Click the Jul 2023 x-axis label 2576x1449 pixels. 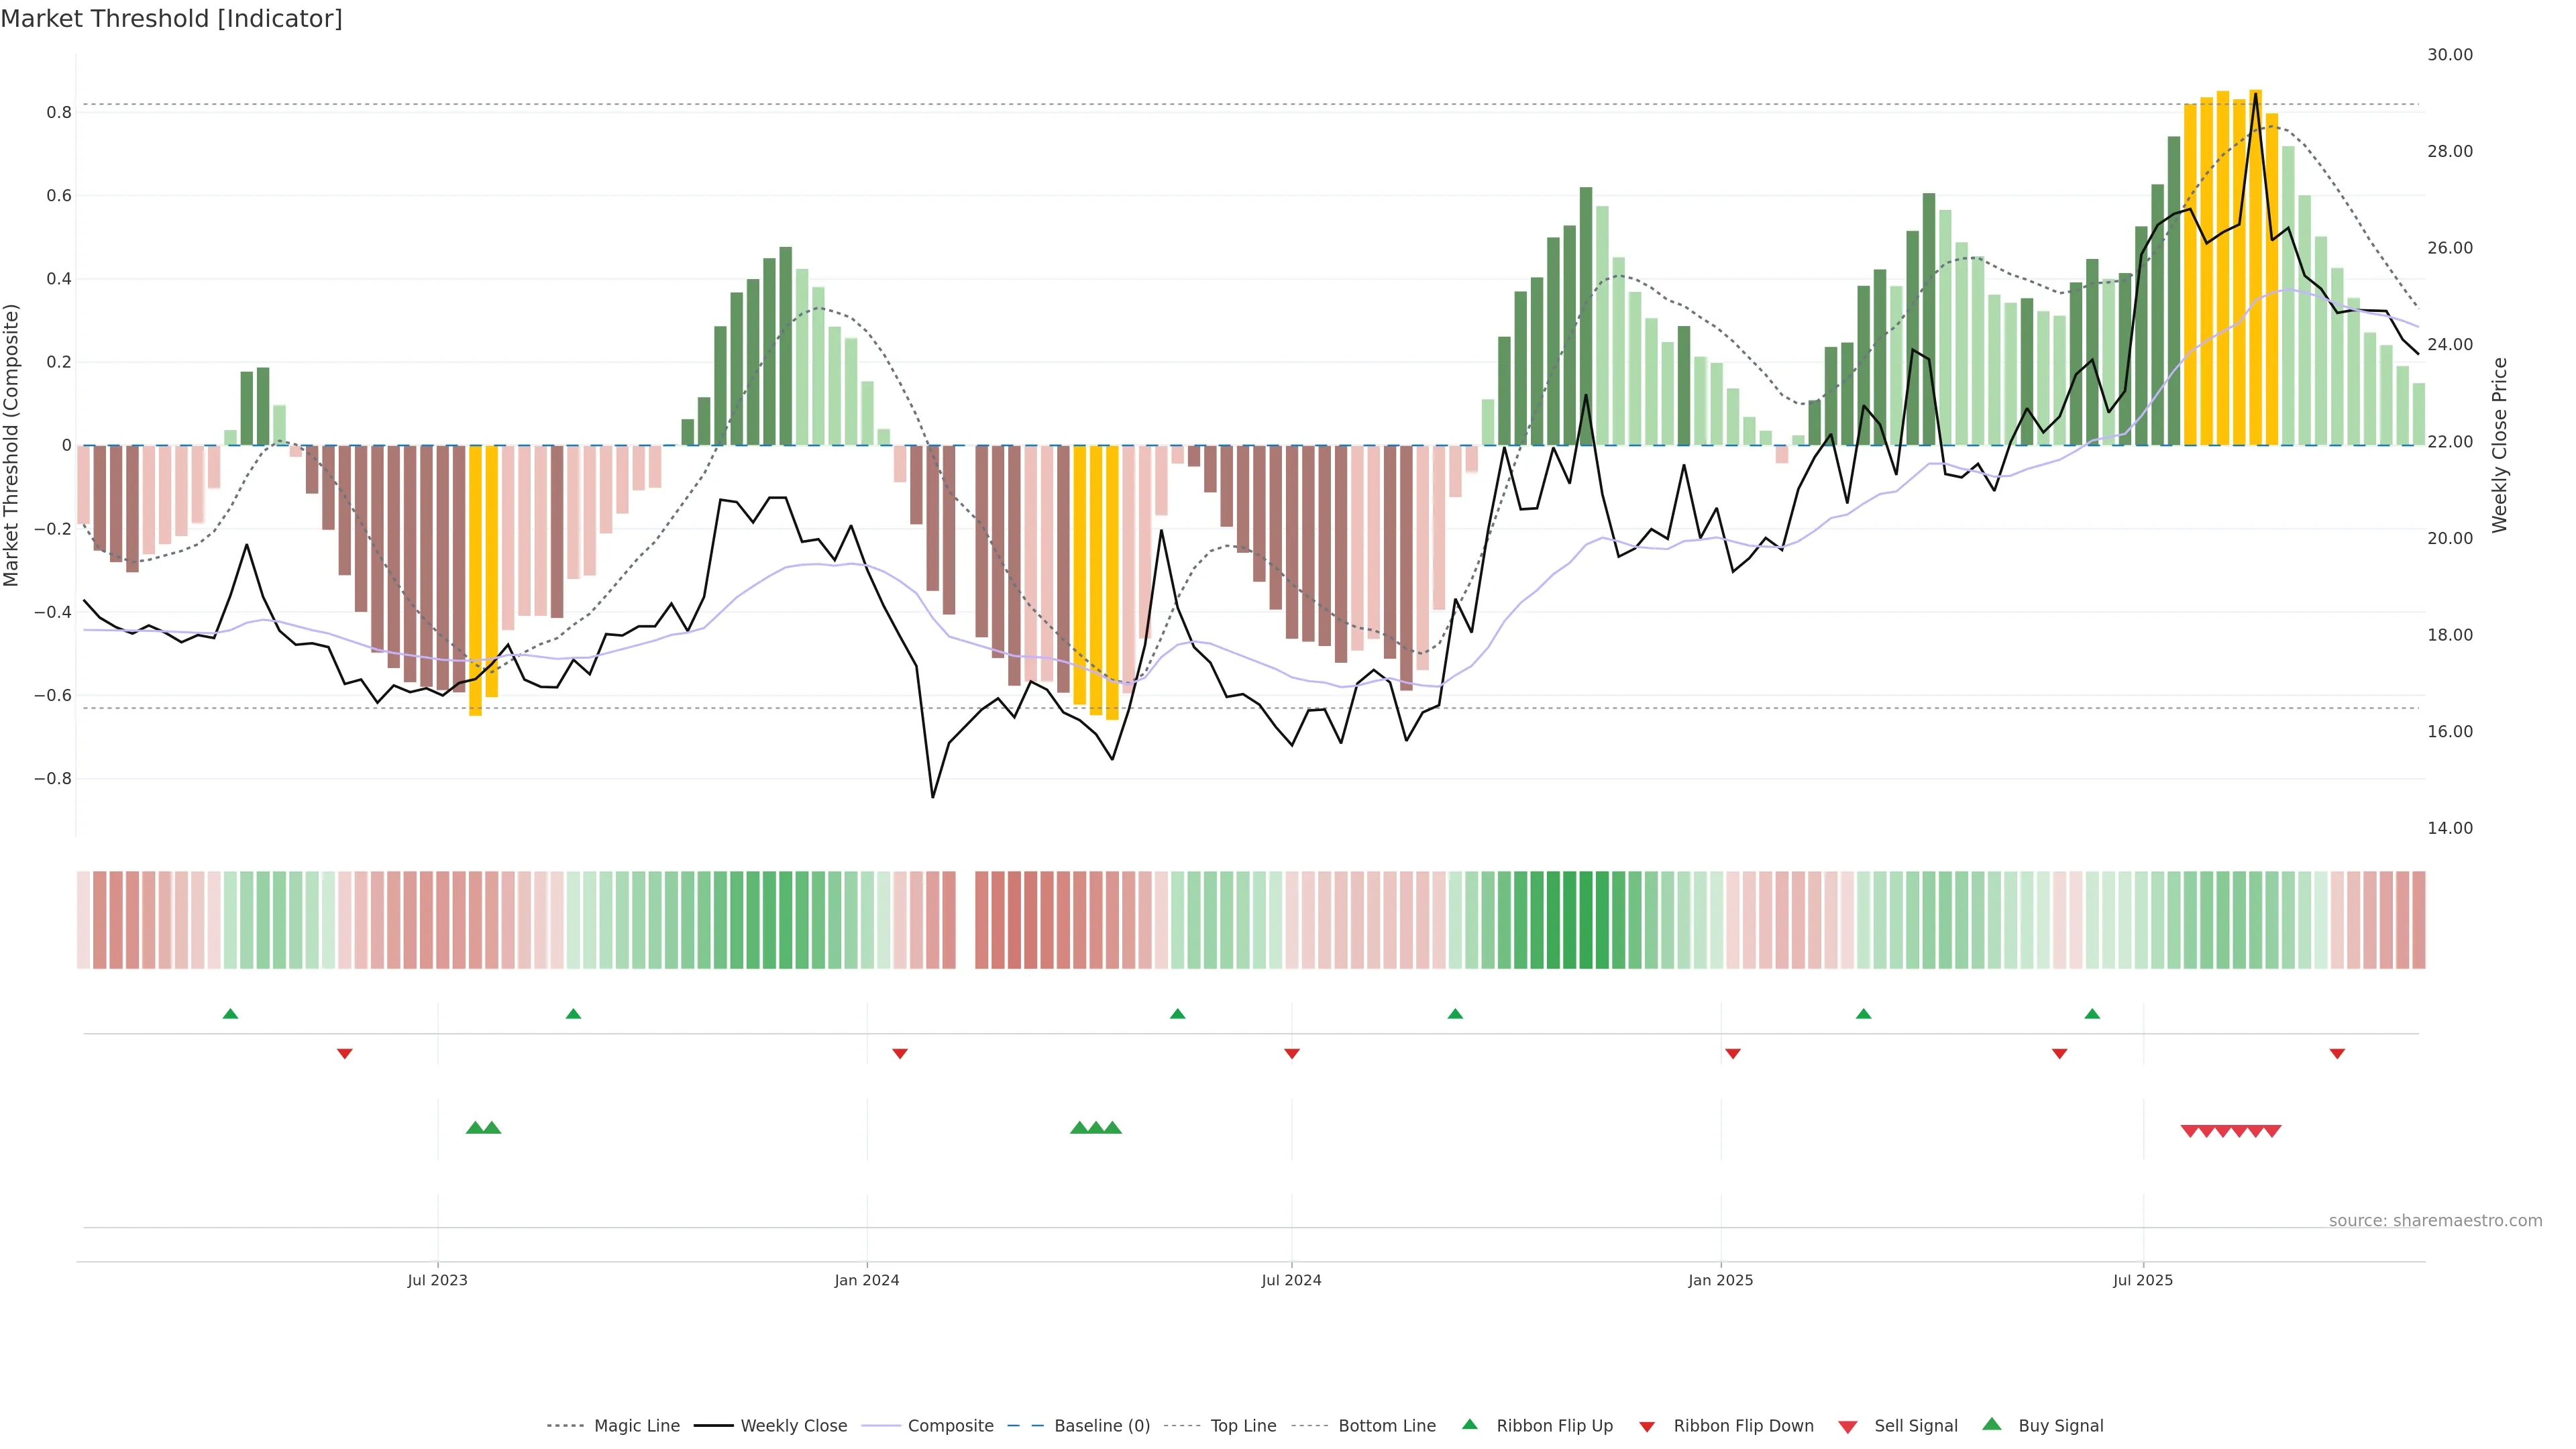click(437, 1280)
